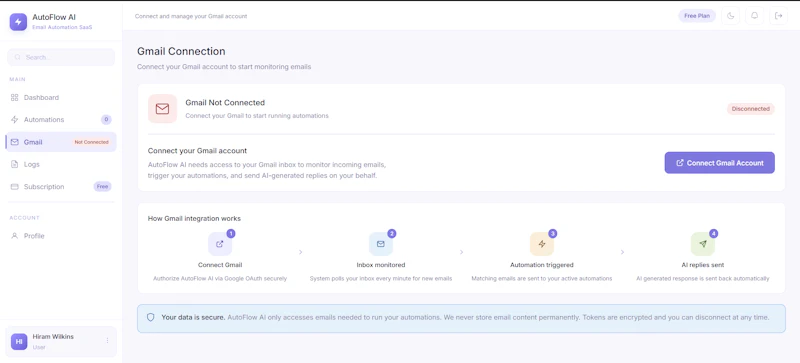
Task: Click the logout arrow icon
Action: pos(778,16)
